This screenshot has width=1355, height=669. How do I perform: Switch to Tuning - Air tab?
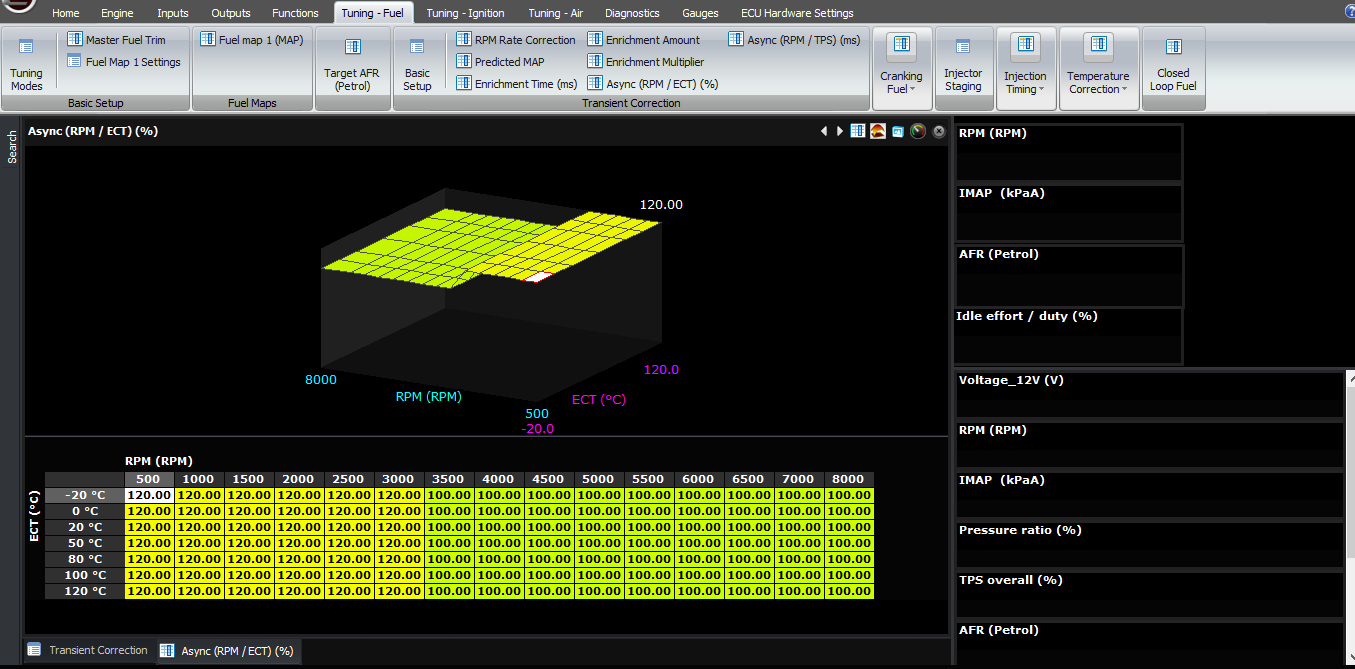(x=555, y=13)
